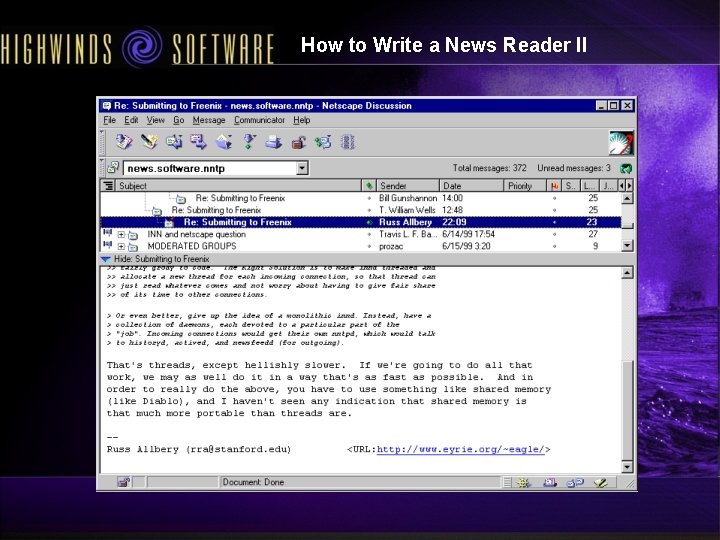Viewport: 720px width, 540px height.
Task: Click the Reply toolbar icon
Action: (174, 141)
